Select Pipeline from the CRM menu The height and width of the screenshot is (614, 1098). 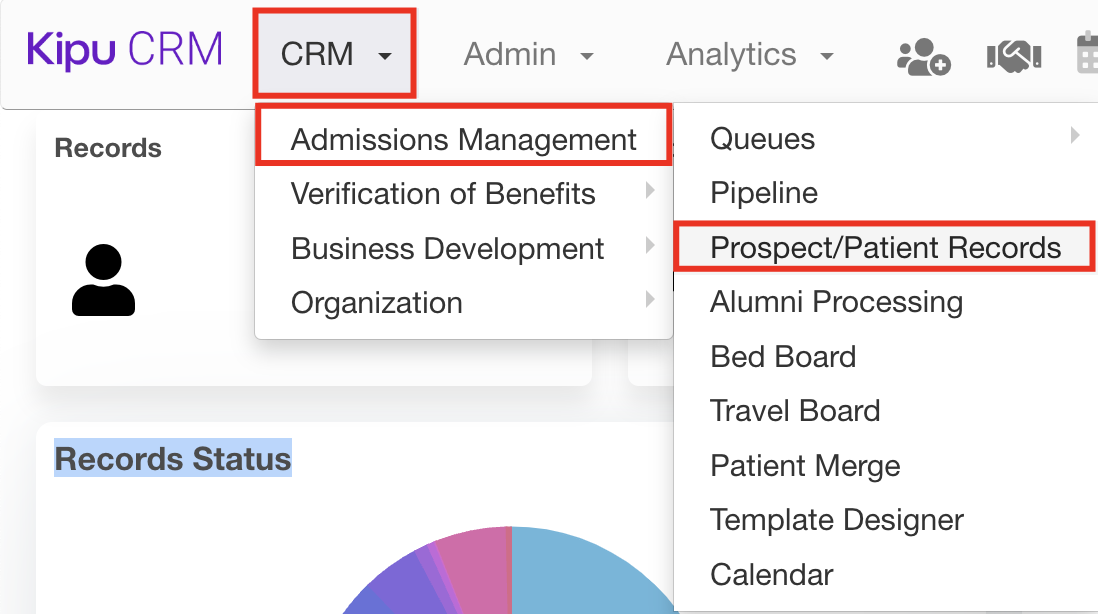763,192
